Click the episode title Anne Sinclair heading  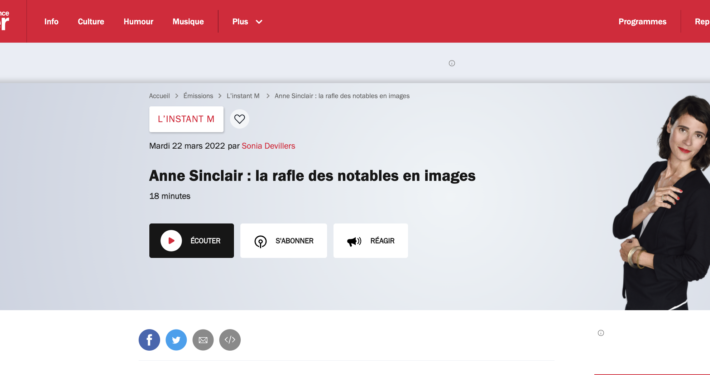(x=312, y=176)
